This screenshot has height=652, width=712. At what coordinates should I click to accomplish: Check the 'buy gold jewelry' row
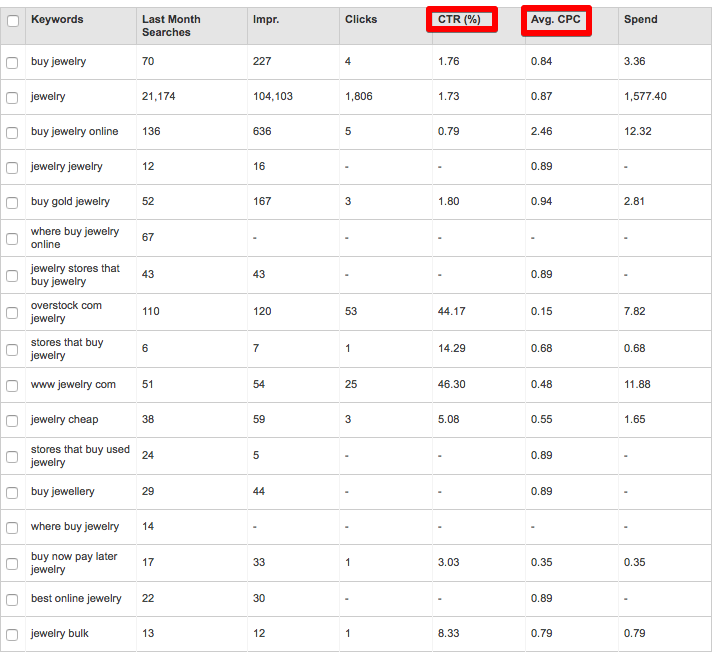[12, 203]
